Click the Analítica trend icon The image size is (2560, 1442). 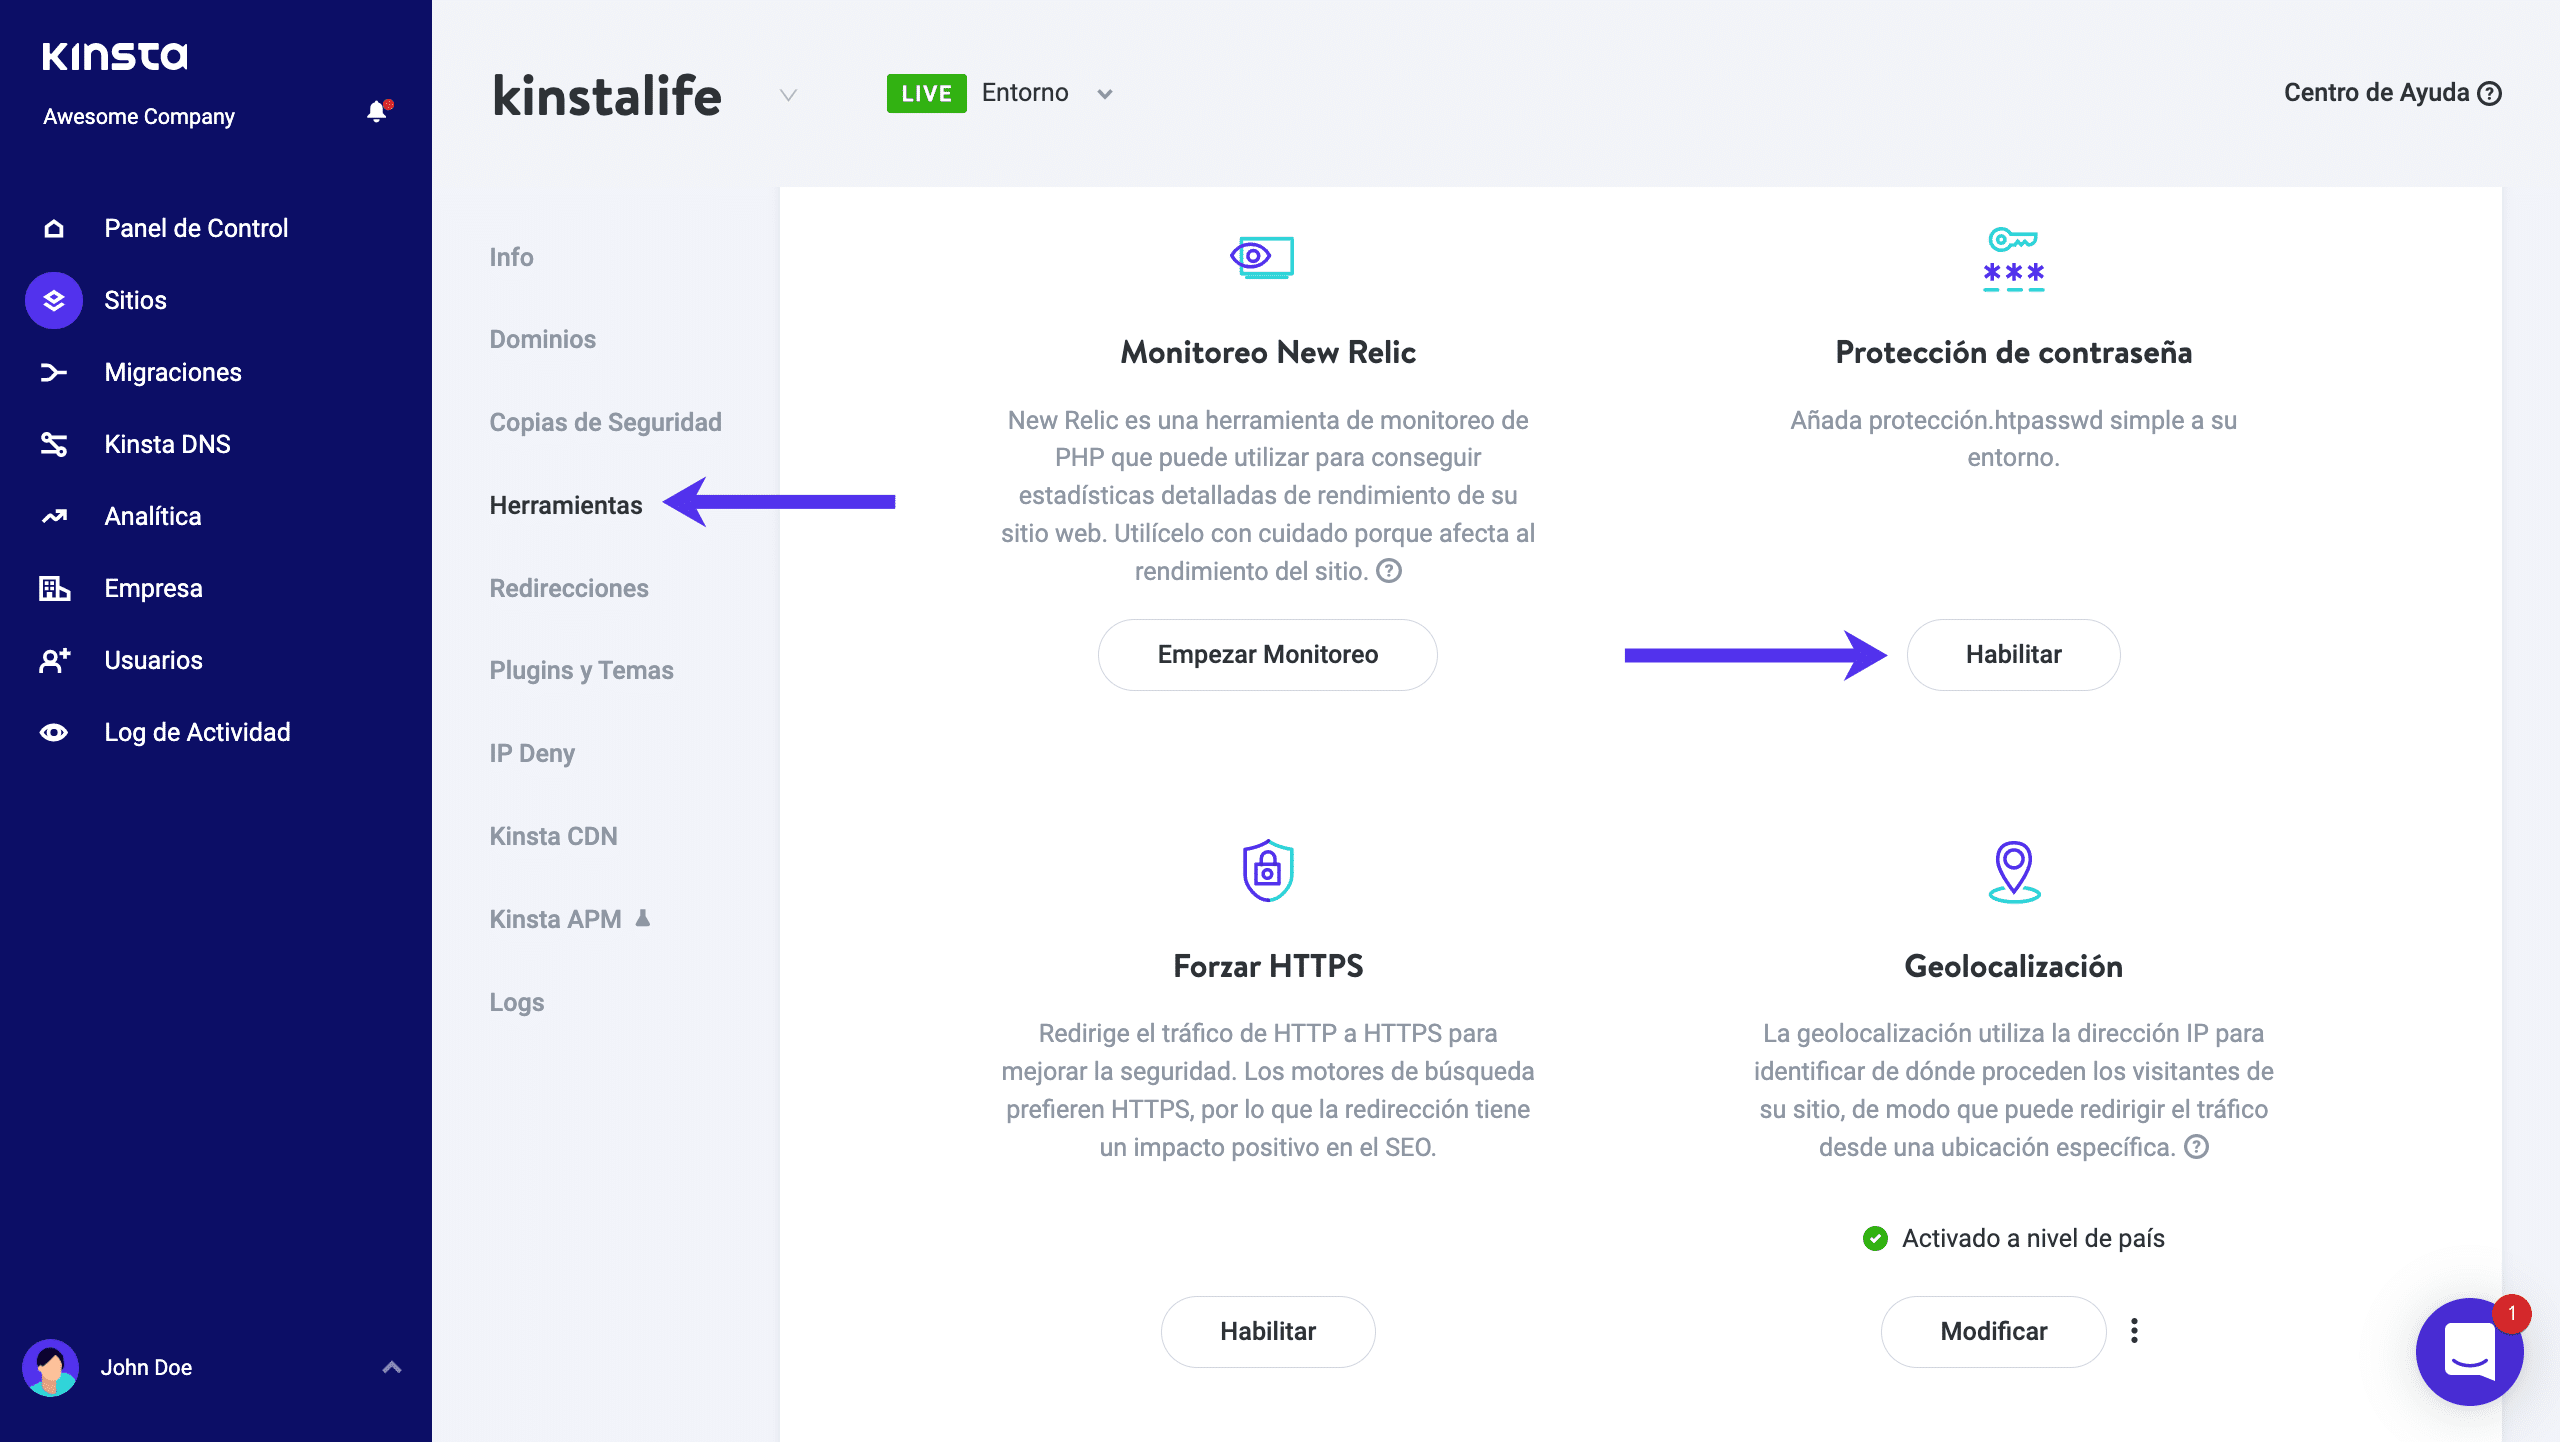click(54, 516)
